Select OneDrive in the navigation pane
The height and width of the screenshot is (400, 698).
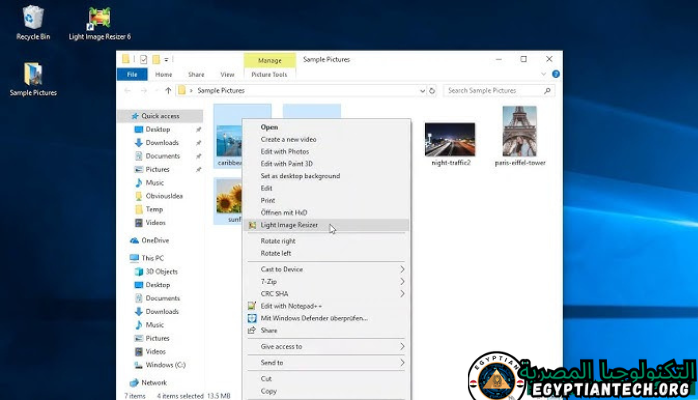155,240
